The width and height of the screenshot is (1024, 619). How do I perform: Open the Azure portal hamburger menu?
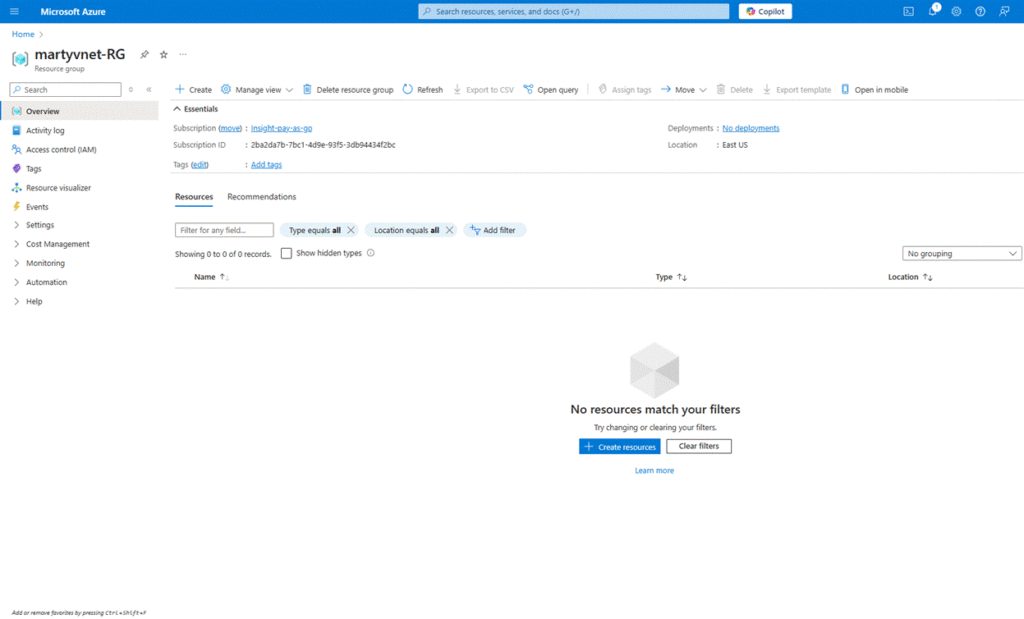[14, 11]
